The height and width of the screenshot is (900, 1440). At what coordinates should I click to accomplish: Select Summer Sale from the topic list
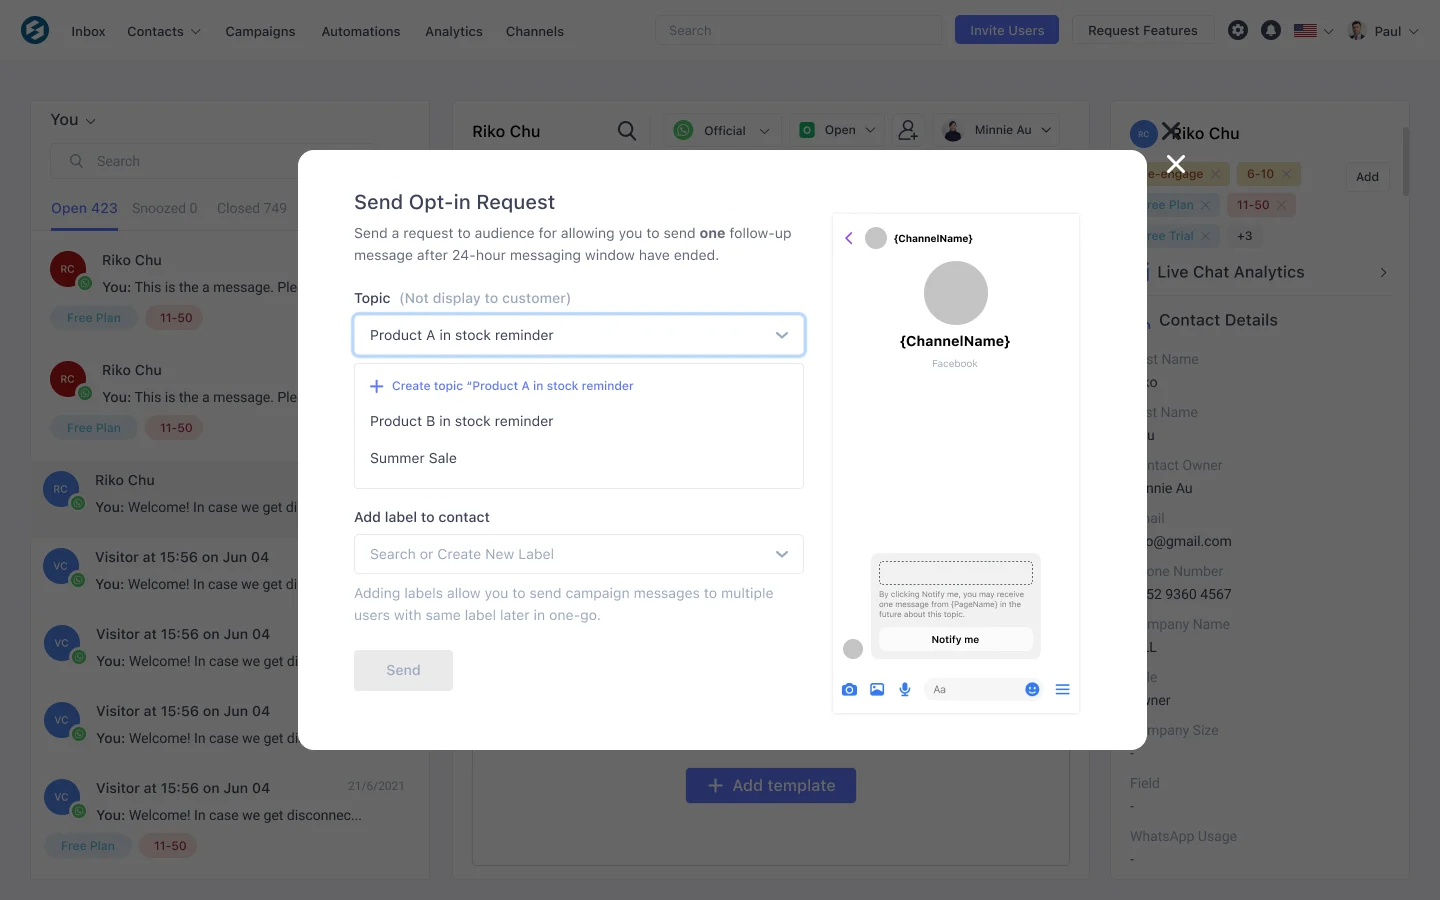click(413, 457)
